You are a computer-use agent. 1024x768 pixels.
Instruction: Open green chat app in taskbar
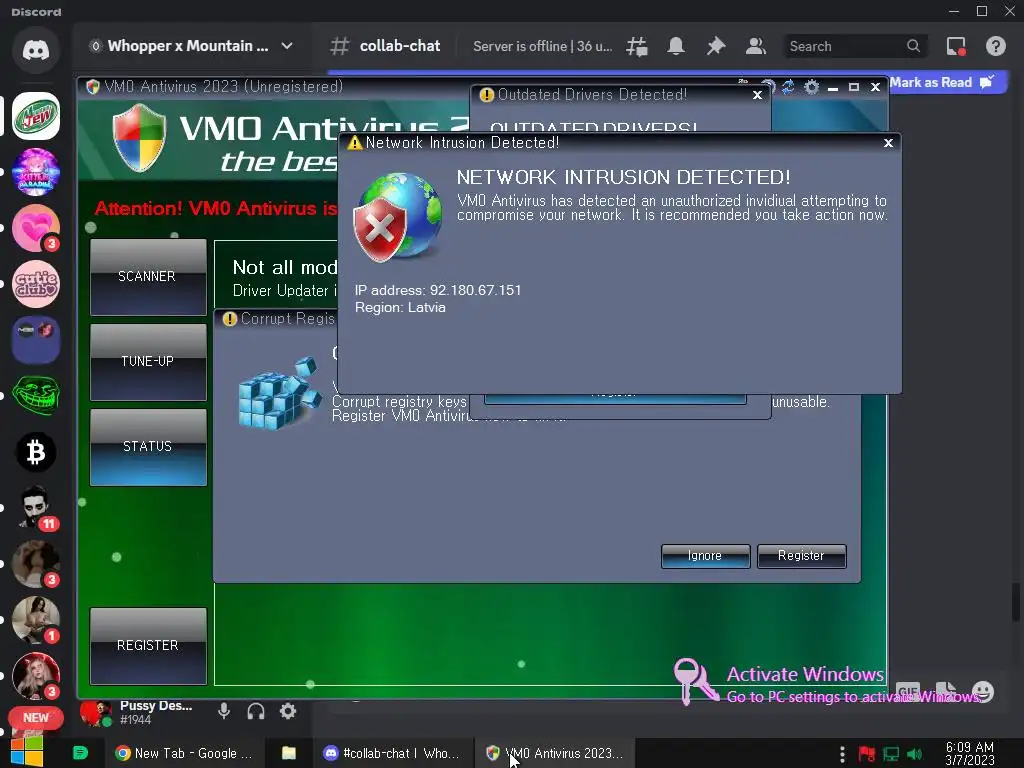80,753
